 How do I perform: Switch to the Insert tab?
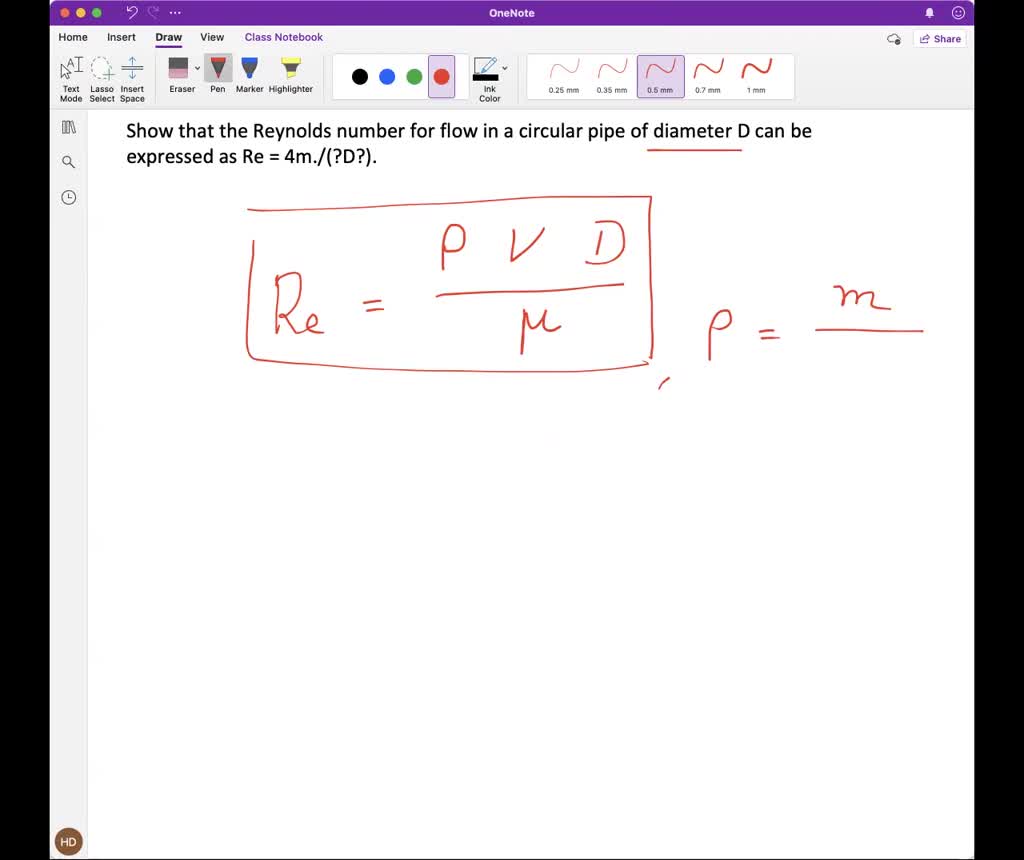click(121, 37)
